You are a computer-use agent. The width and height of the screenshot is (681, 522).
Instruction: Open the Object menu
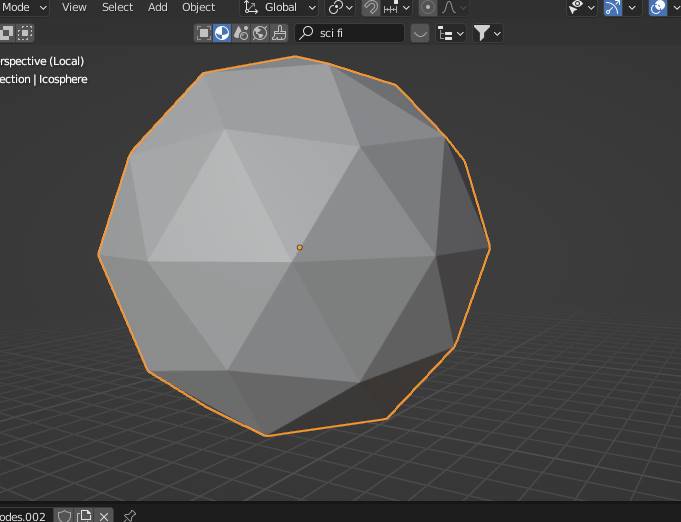[x=198, y=7]
